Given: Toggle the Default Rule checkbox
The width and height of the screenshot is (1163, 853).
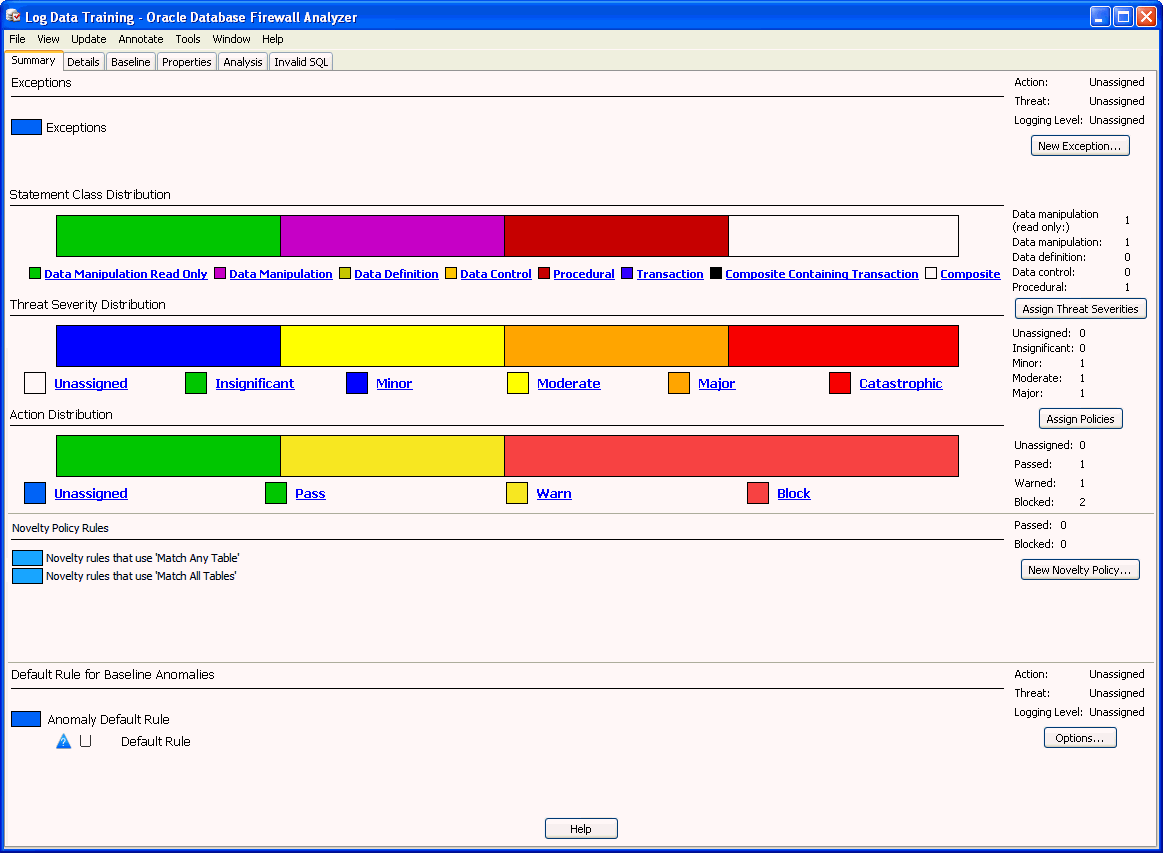Looking at the screenshot, I should click(x=85, y=740).
